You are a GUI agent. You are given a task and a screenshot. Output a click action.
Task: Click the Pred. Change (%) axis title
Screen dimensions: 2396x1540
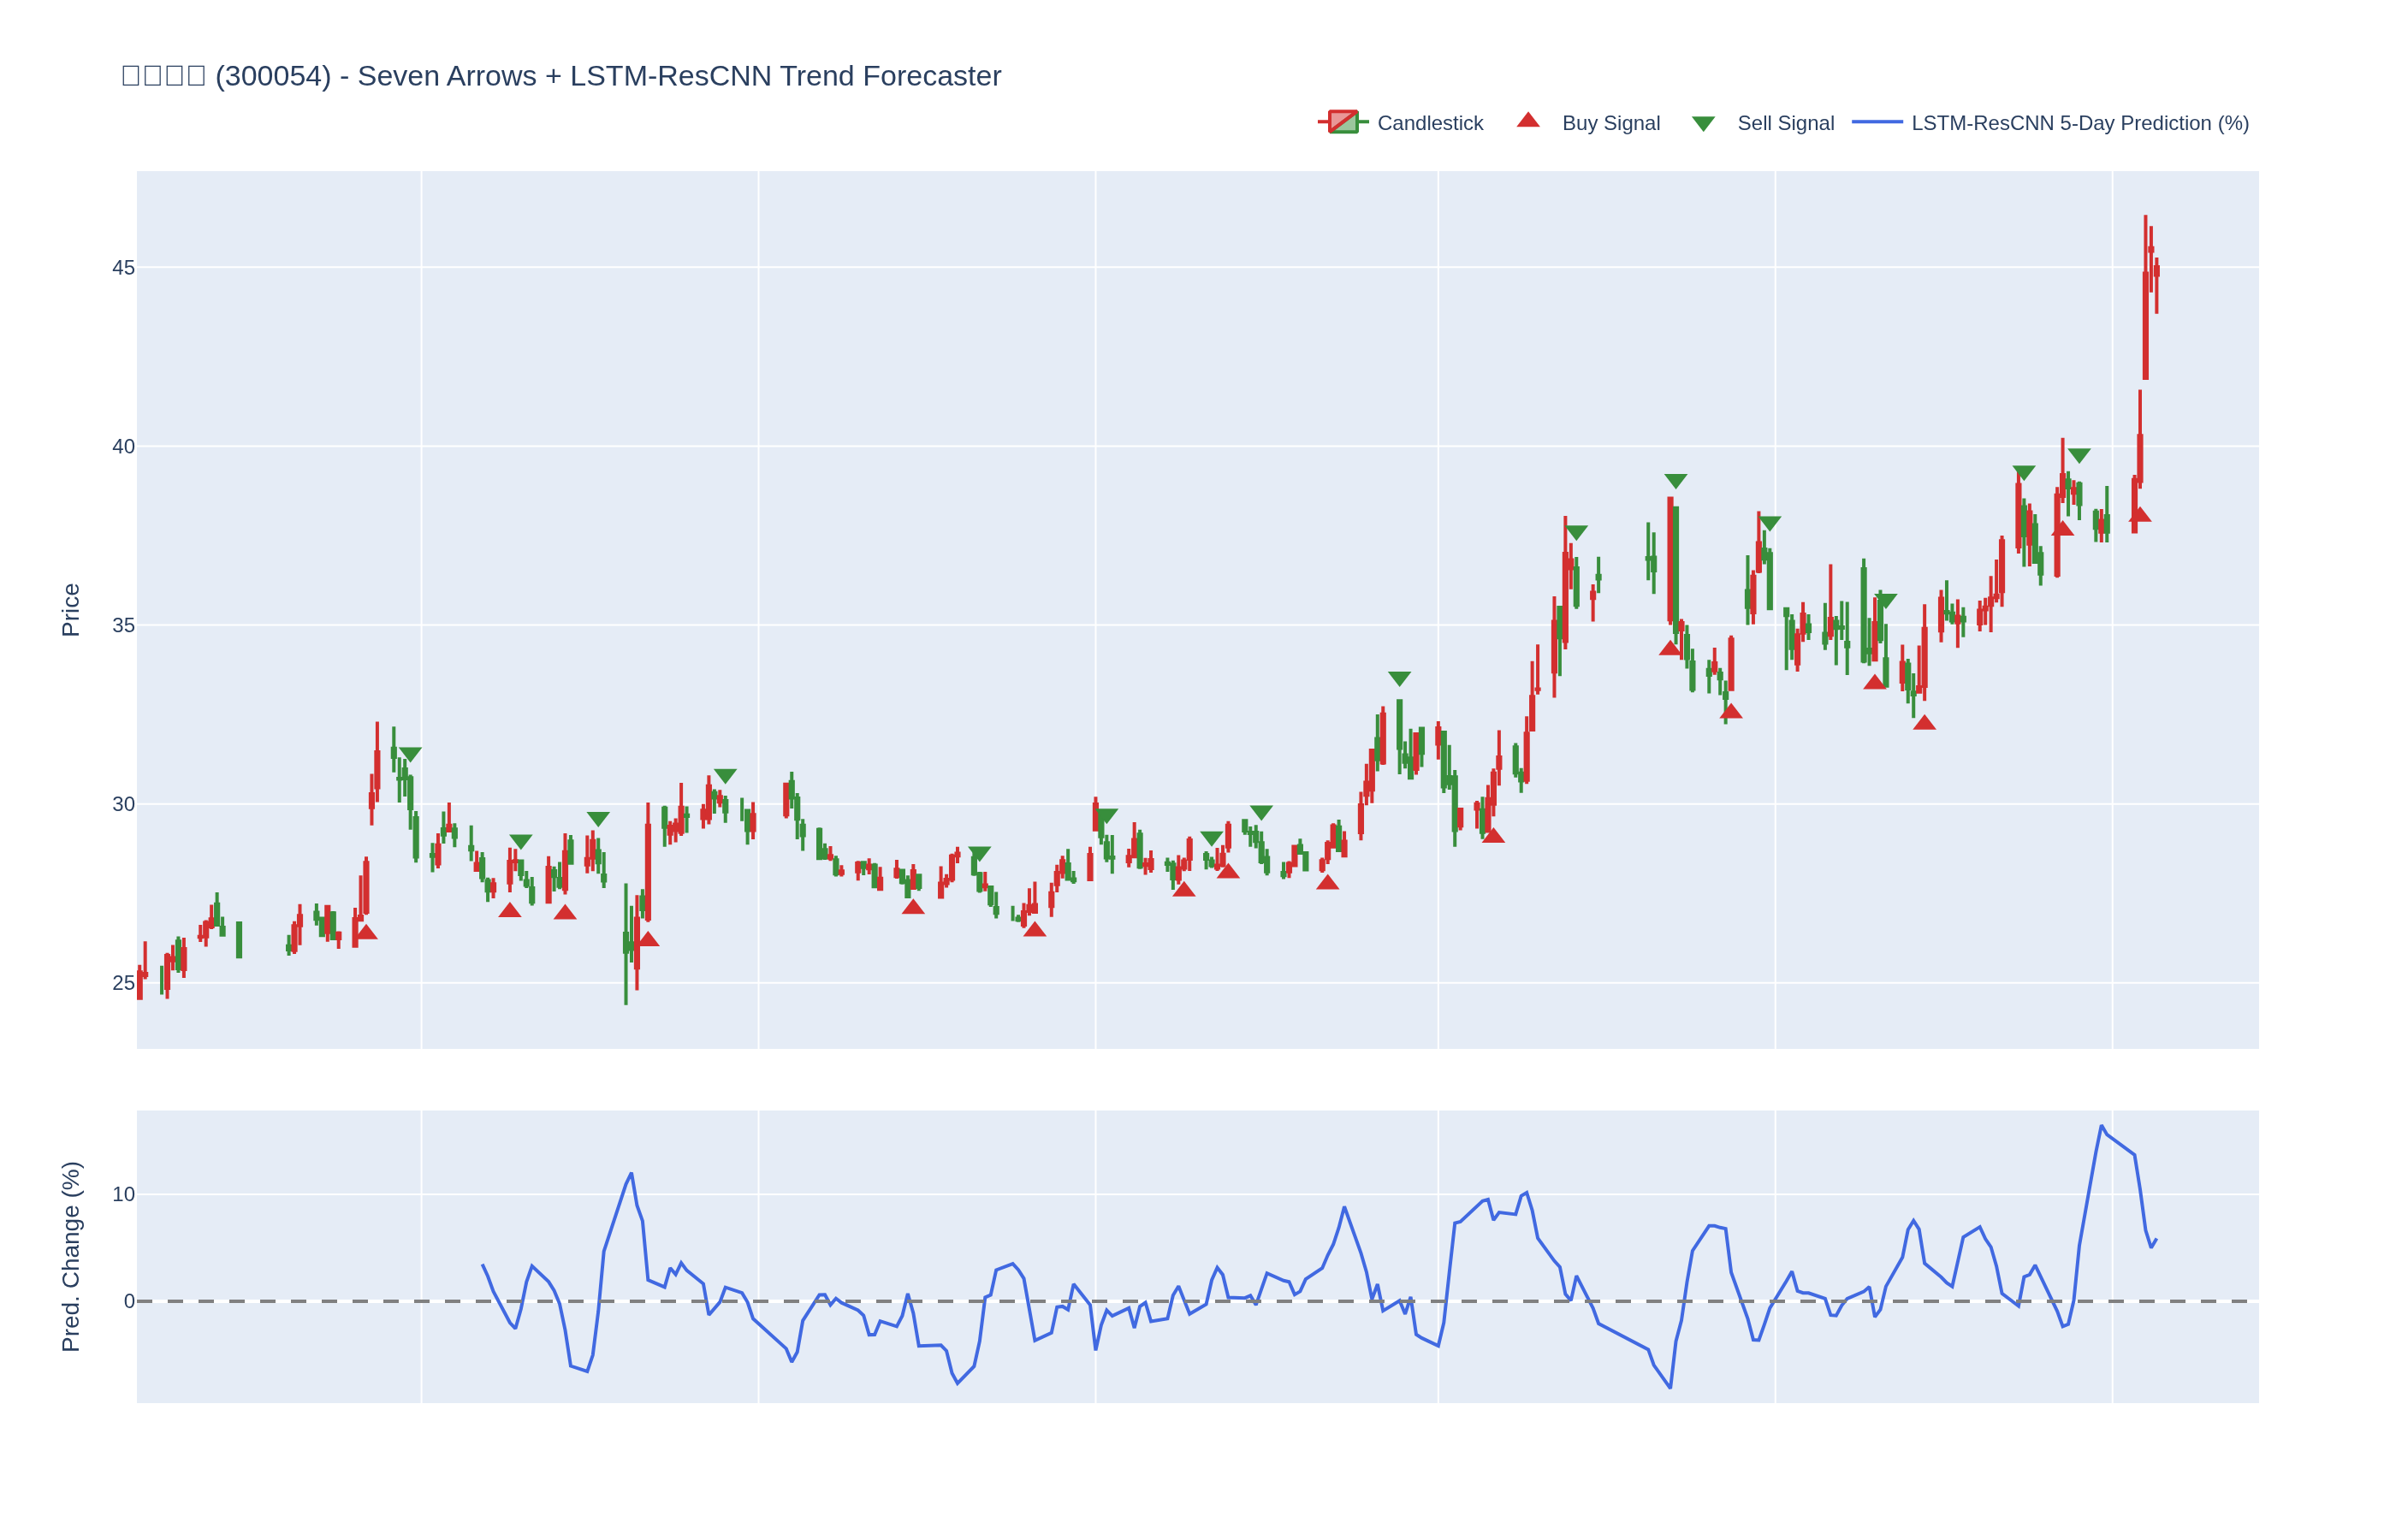click(x=70, y=1256)
